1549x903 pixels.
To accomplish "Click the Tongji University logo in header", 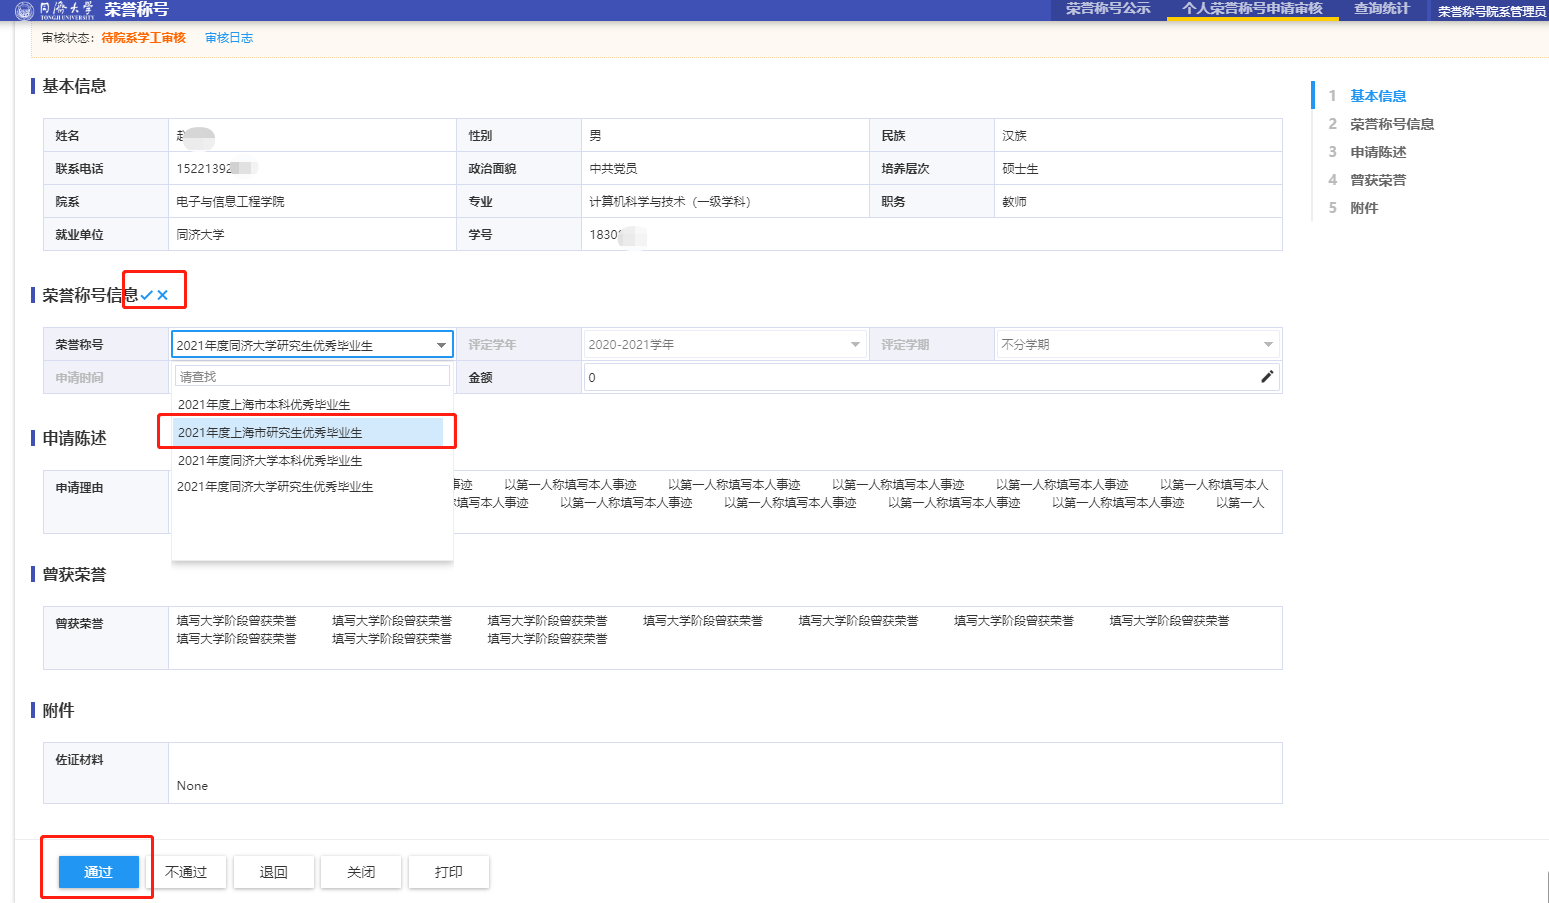I will (25, 10).
